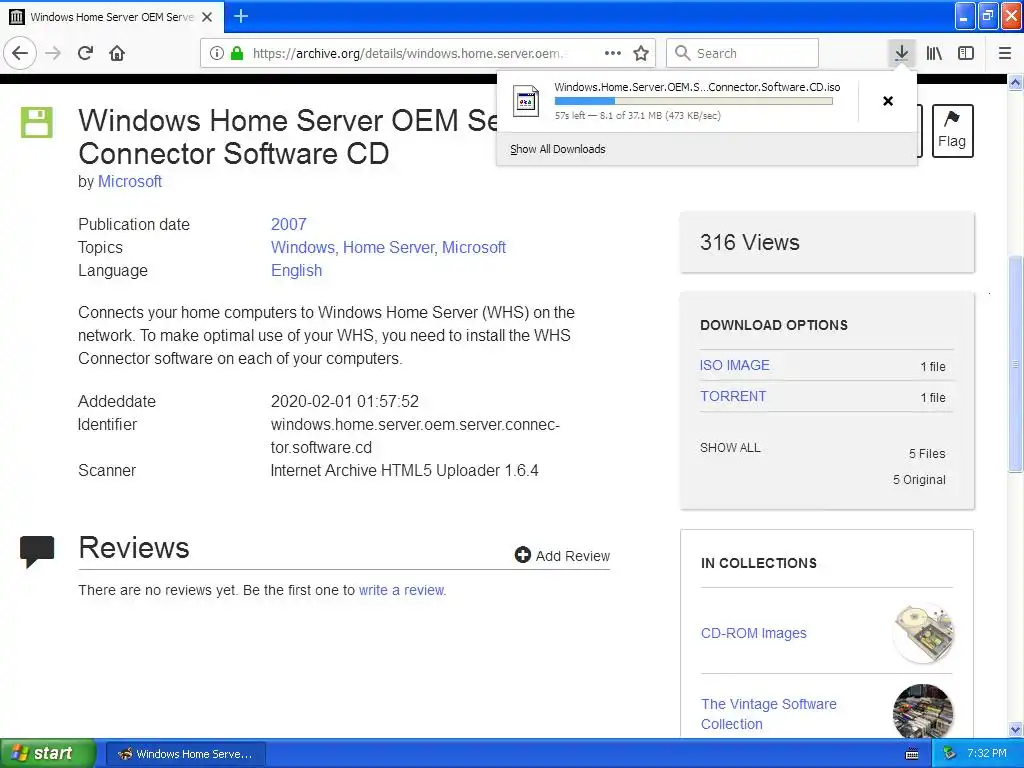Click the page scroll down arrow
Viewport: 1024px width, 768px height.
tap(1016, 729)
